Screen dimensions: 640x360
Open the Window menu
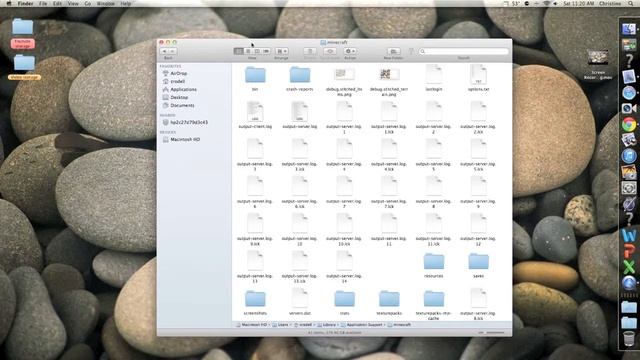pos(105,3)
